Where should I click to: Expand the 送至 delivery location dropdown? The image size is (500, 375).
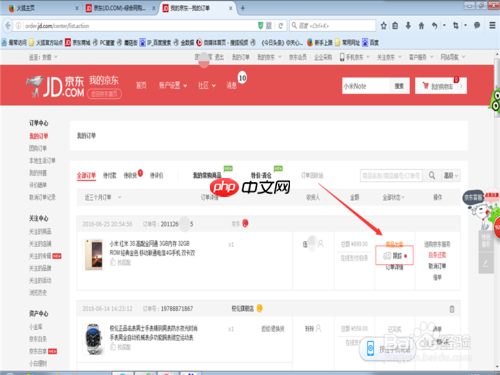coord(43,57)
